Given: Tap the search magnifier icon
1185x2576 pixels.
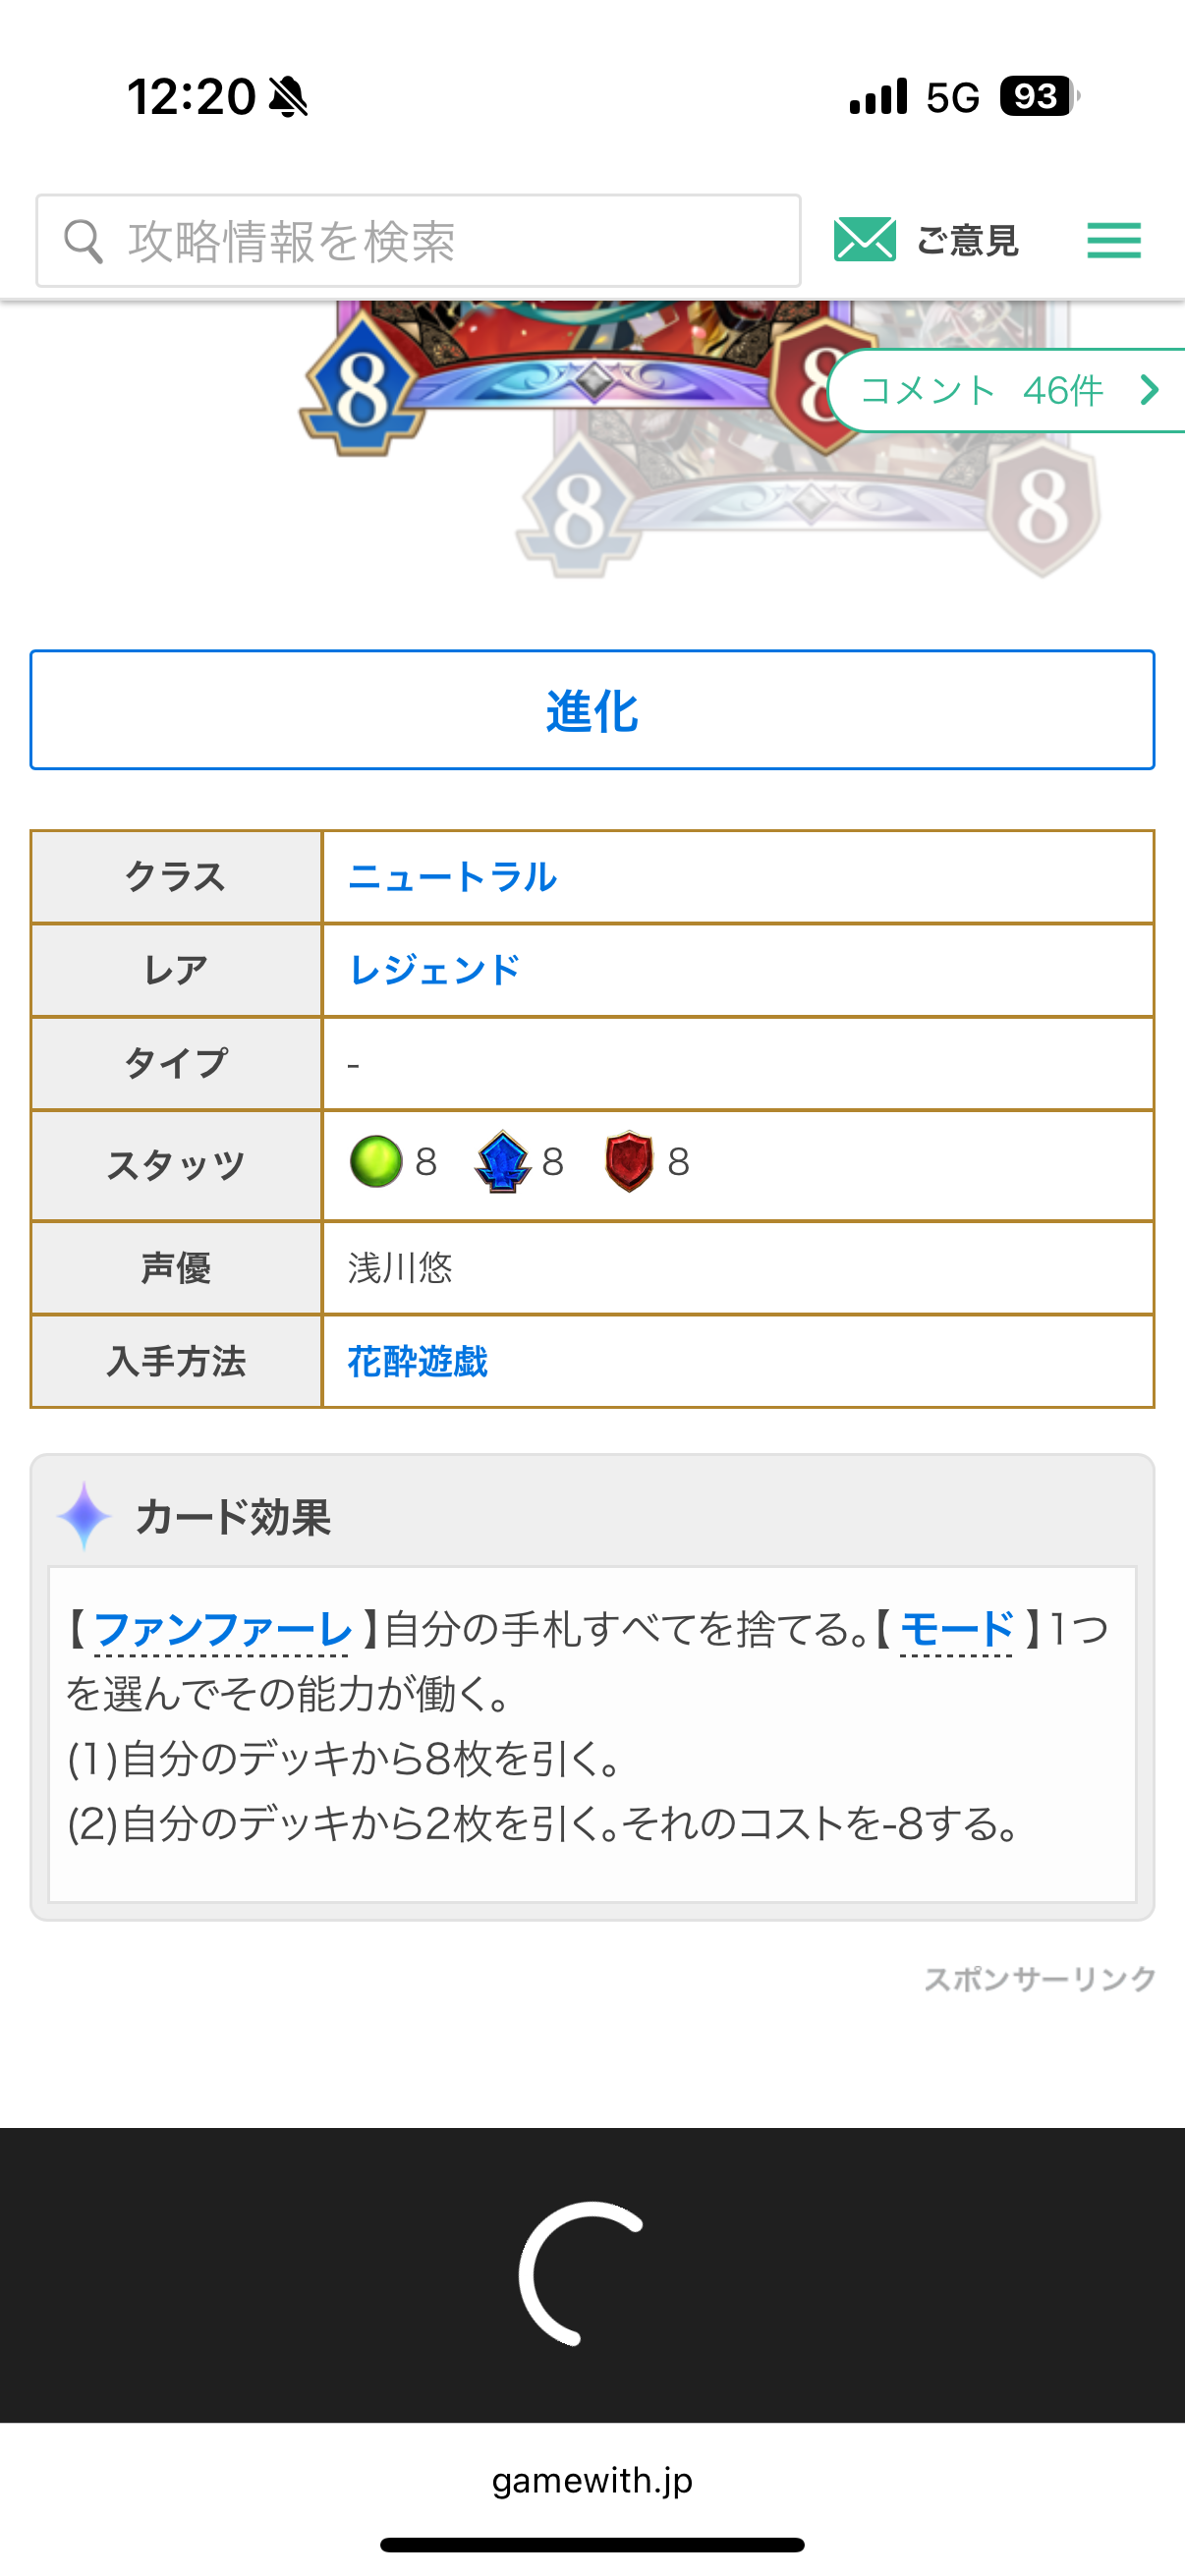Looking at the screenshot, I should tap(83, 241).
